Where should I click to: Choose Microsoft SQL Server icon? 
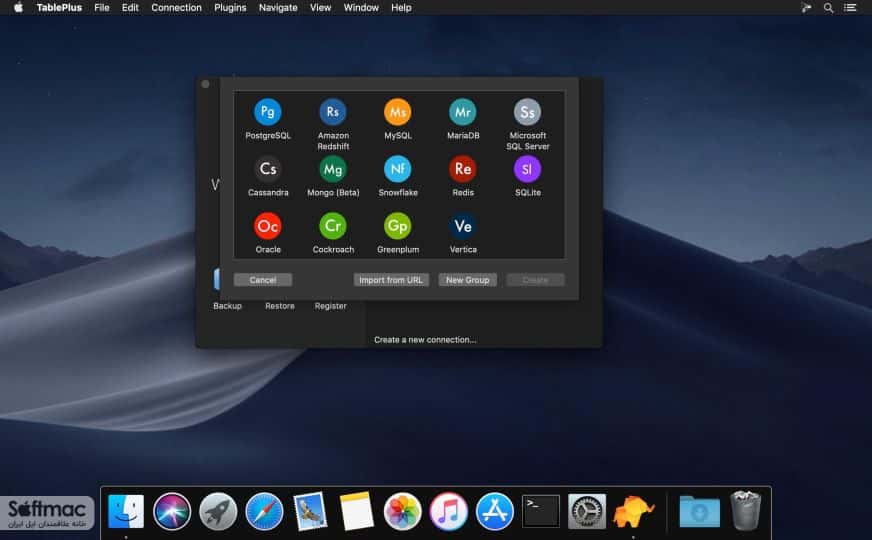[x=527, y=112]
